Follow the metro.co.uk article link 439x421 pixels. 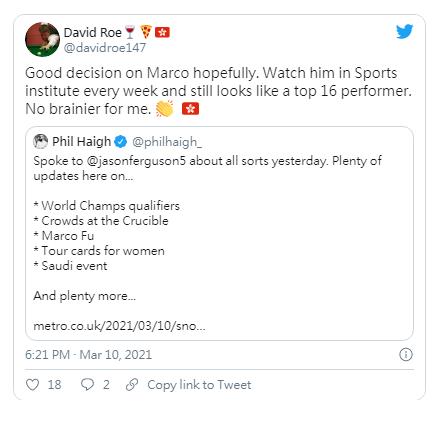coord(119,326)
